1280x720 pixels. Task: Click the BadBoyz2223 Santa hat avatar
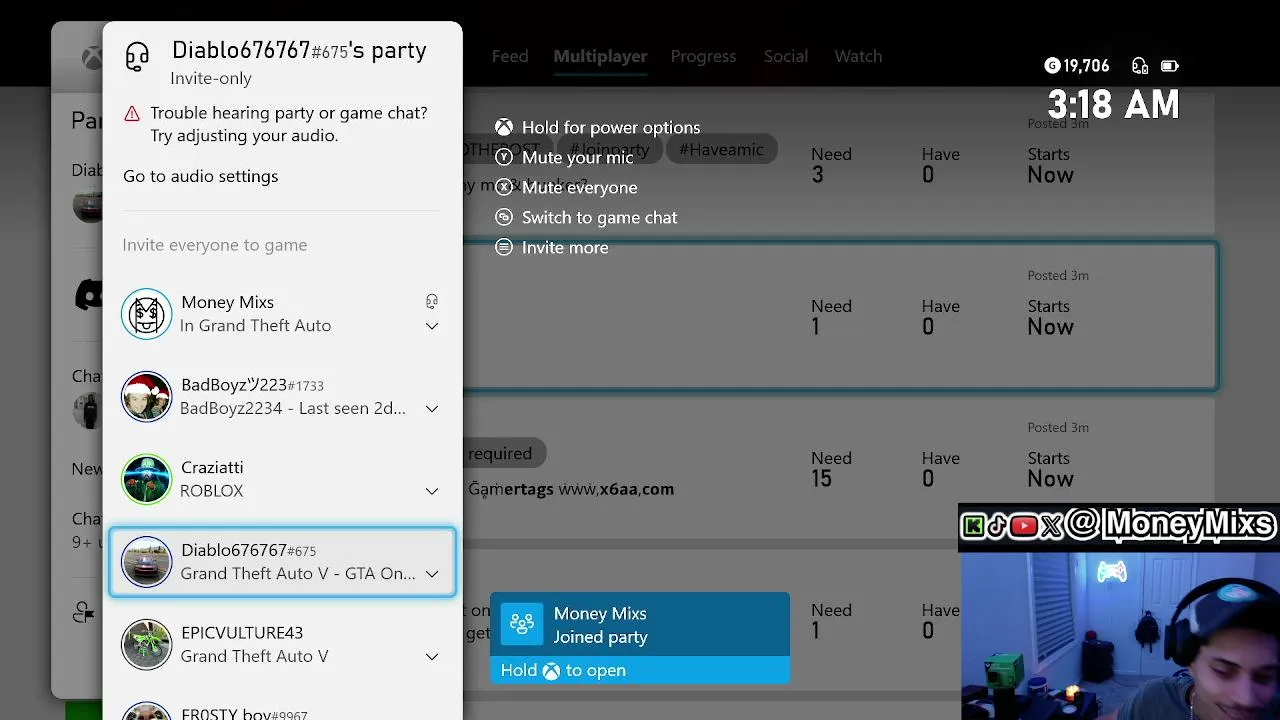click(147, 396)
